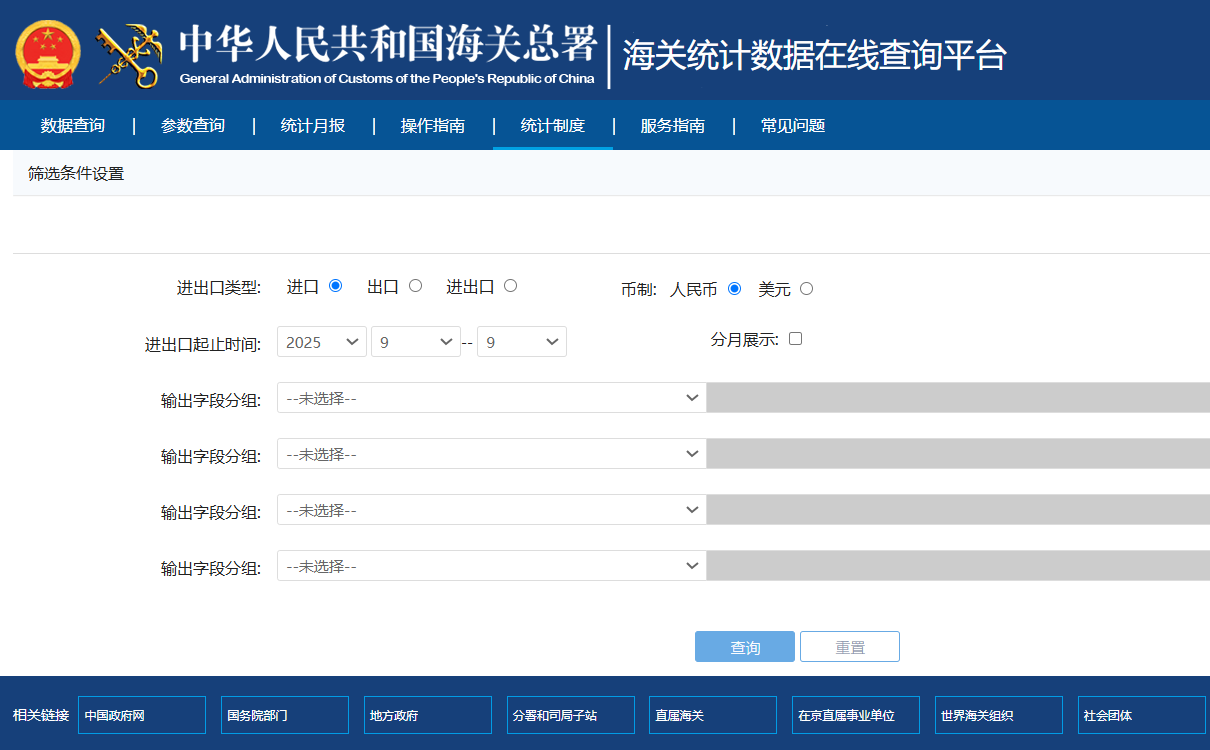This screenshot has height=750, width=1210.
Task: Select the 进出口 radio button
Action: coord(510,285)
